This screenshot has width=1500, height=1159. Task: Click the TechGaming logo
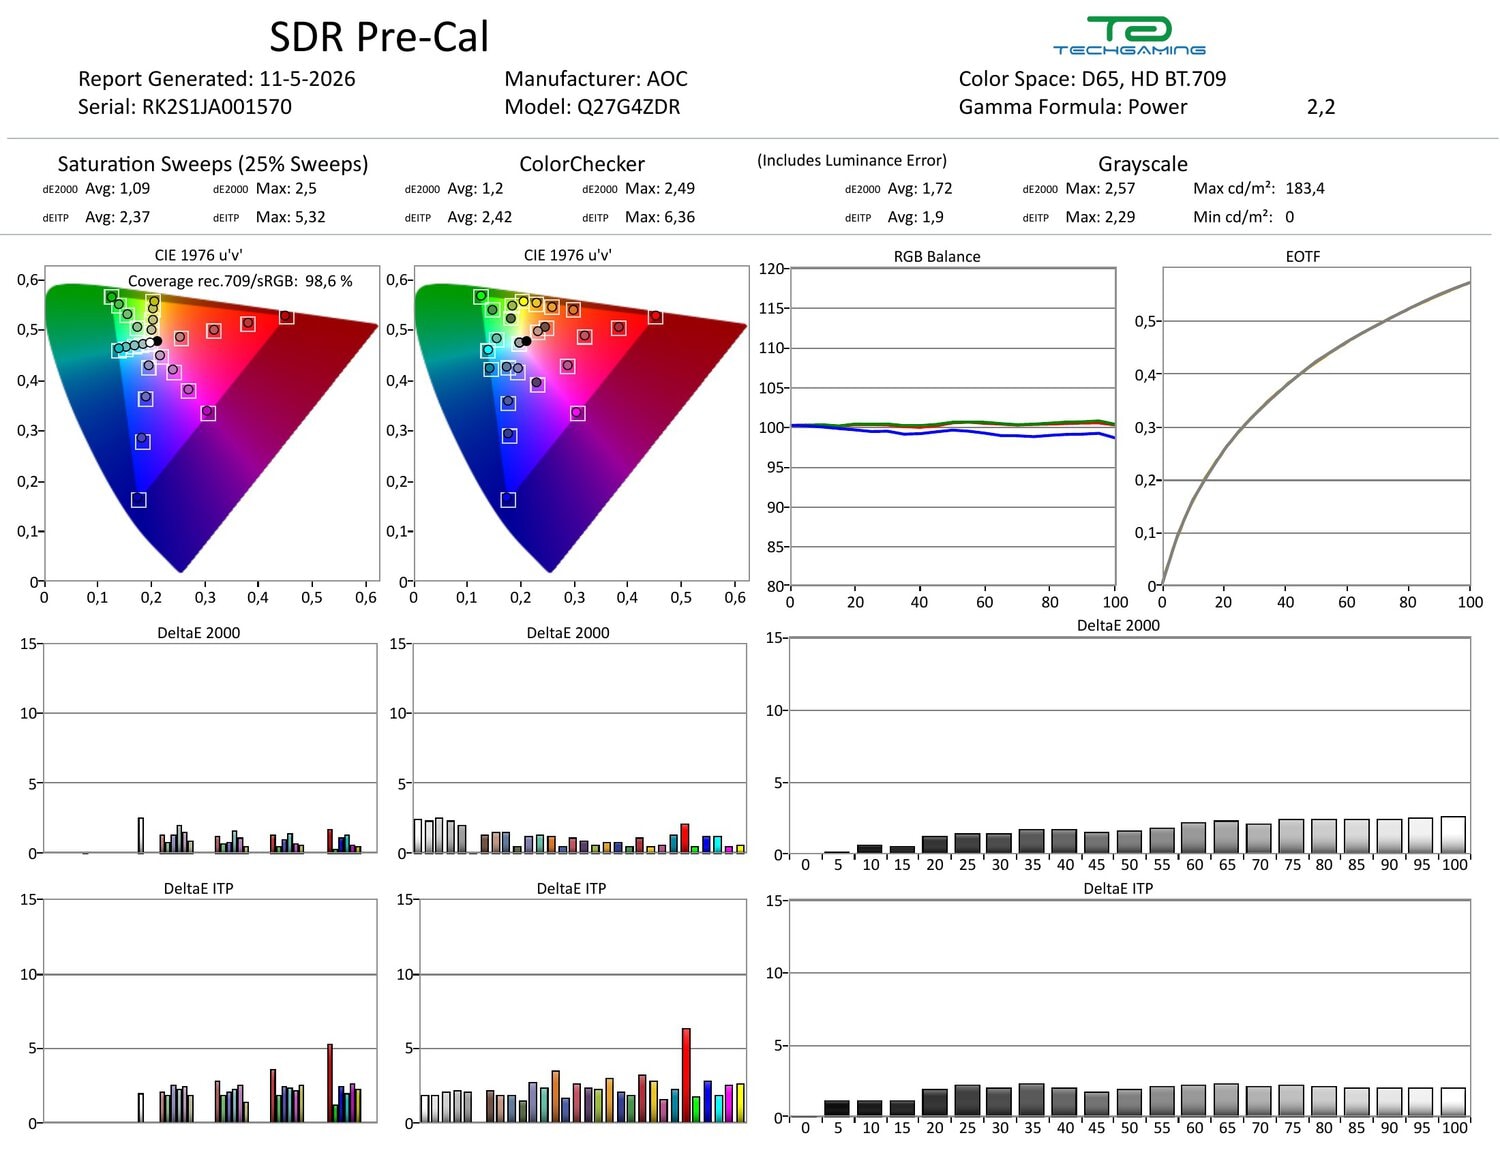(1129, 35)
